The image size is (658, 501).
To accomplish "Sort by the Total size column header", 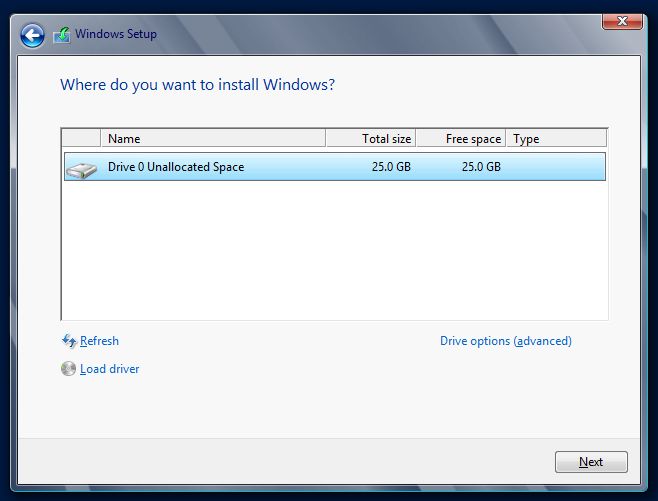I will [371, 138].
